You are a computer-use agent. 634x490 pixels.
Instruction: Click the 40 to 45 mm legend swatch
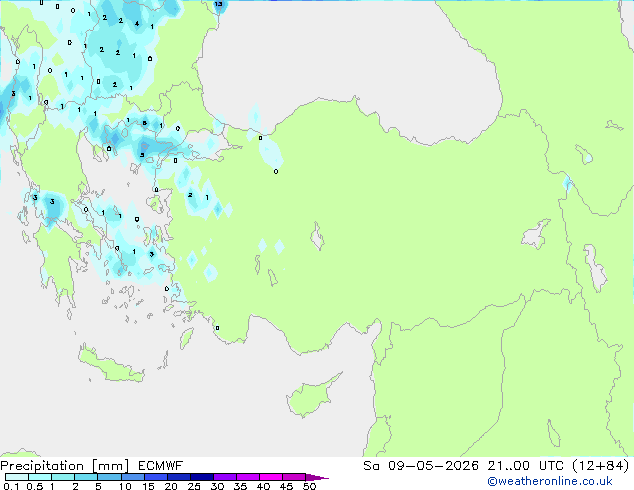[271, 477]
